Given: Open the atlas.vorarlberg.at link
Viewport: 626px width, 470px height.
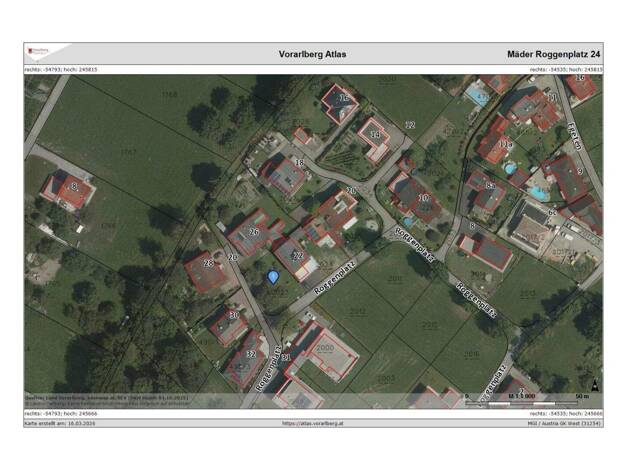Looking at the screenshot, I should click(312, 423).
